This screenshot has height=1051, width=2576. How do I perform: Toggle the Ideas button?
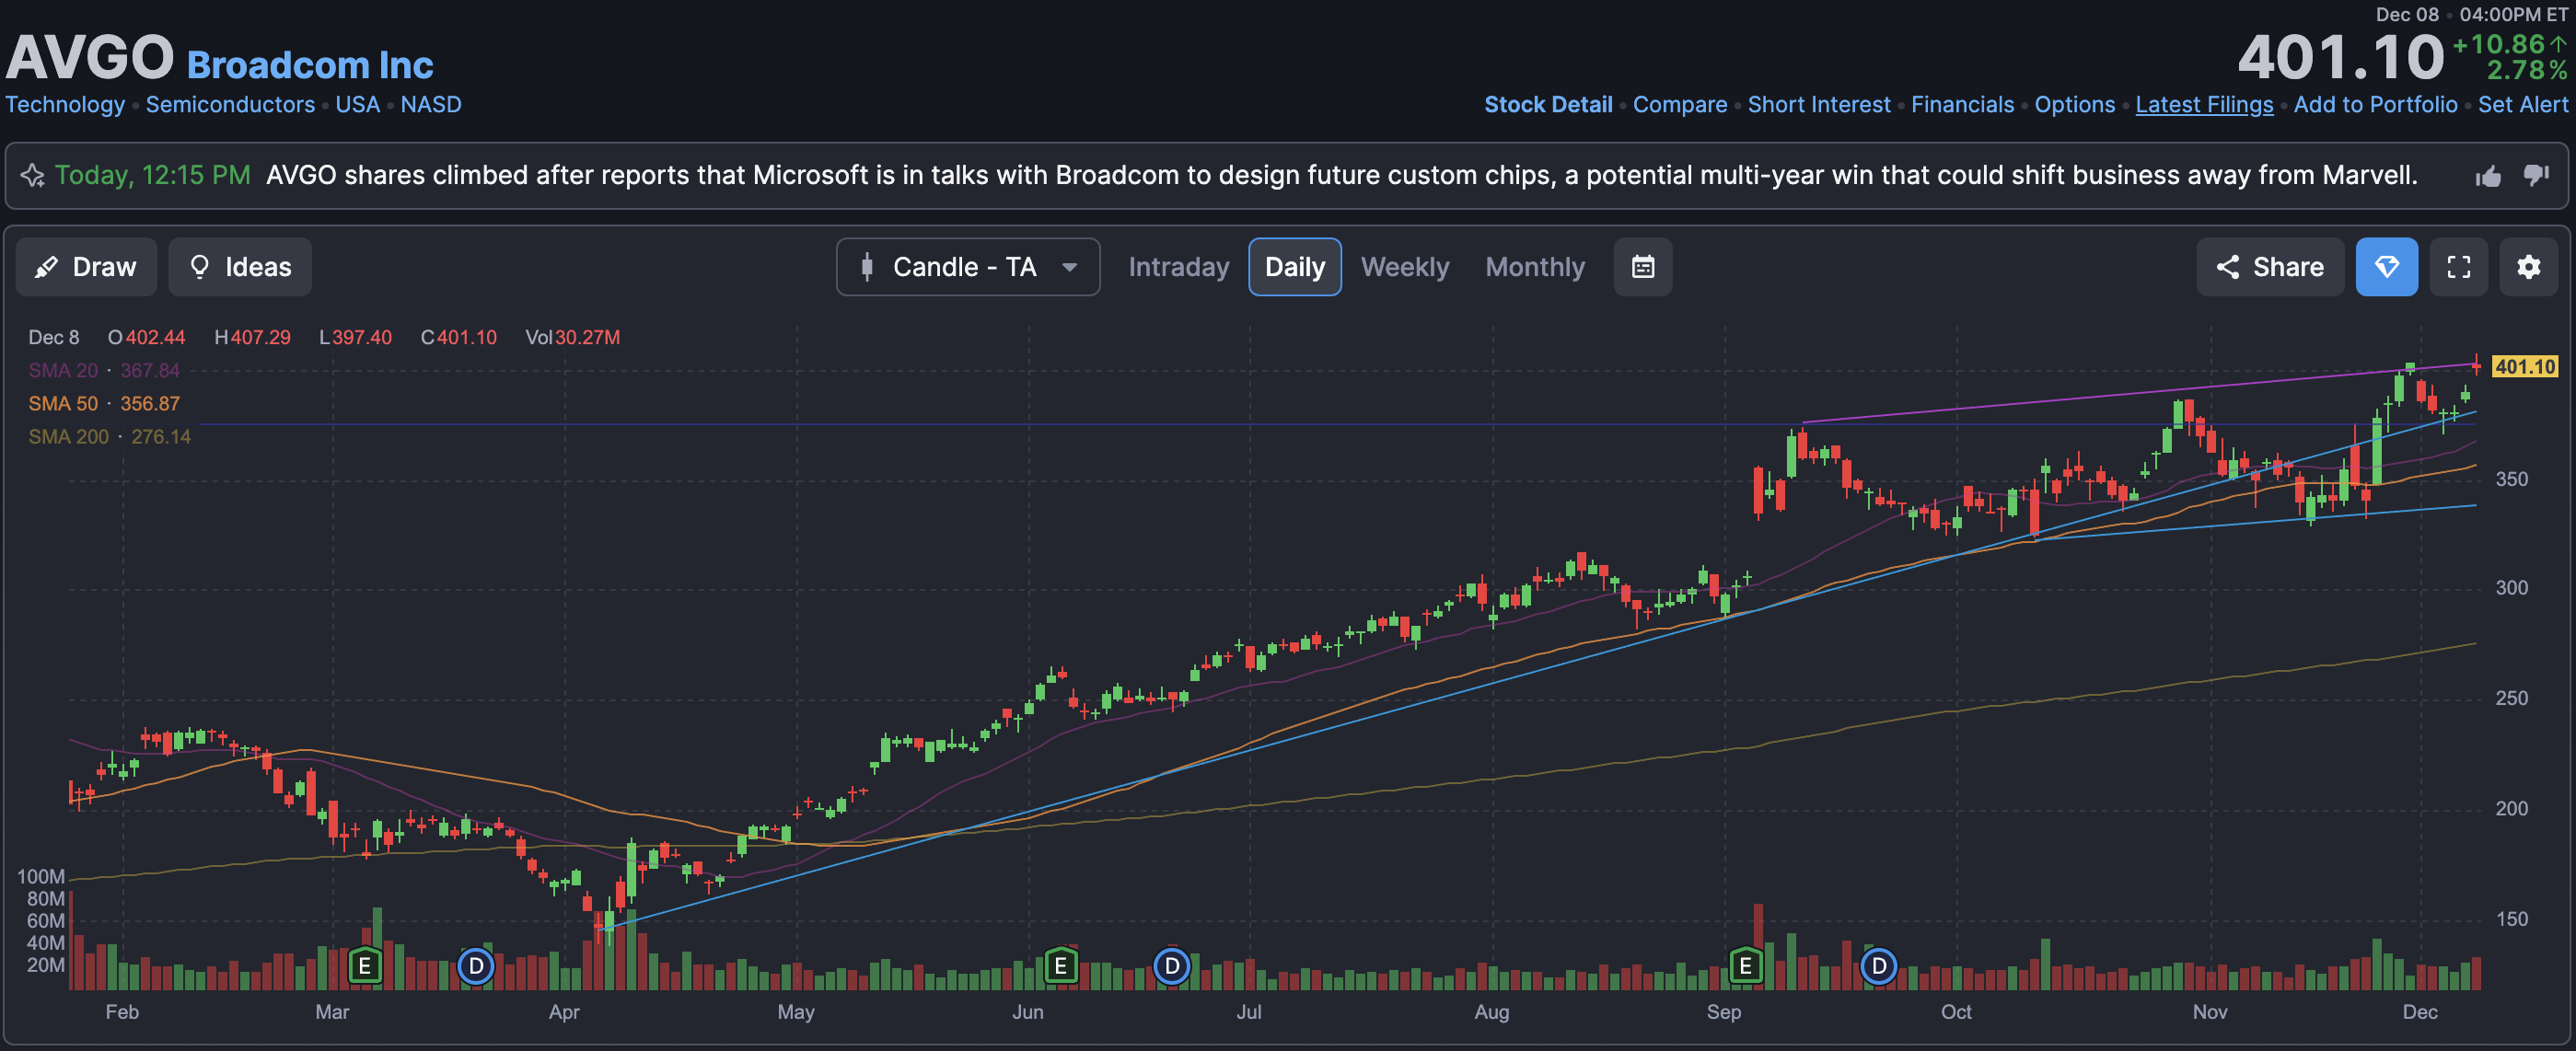coord(240,267)
